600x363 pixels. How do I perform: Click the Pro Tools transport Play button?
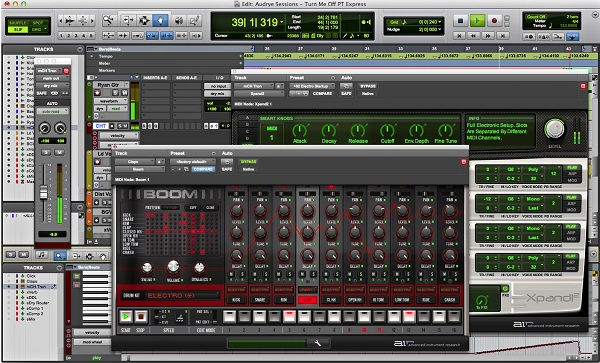(477, 20)
